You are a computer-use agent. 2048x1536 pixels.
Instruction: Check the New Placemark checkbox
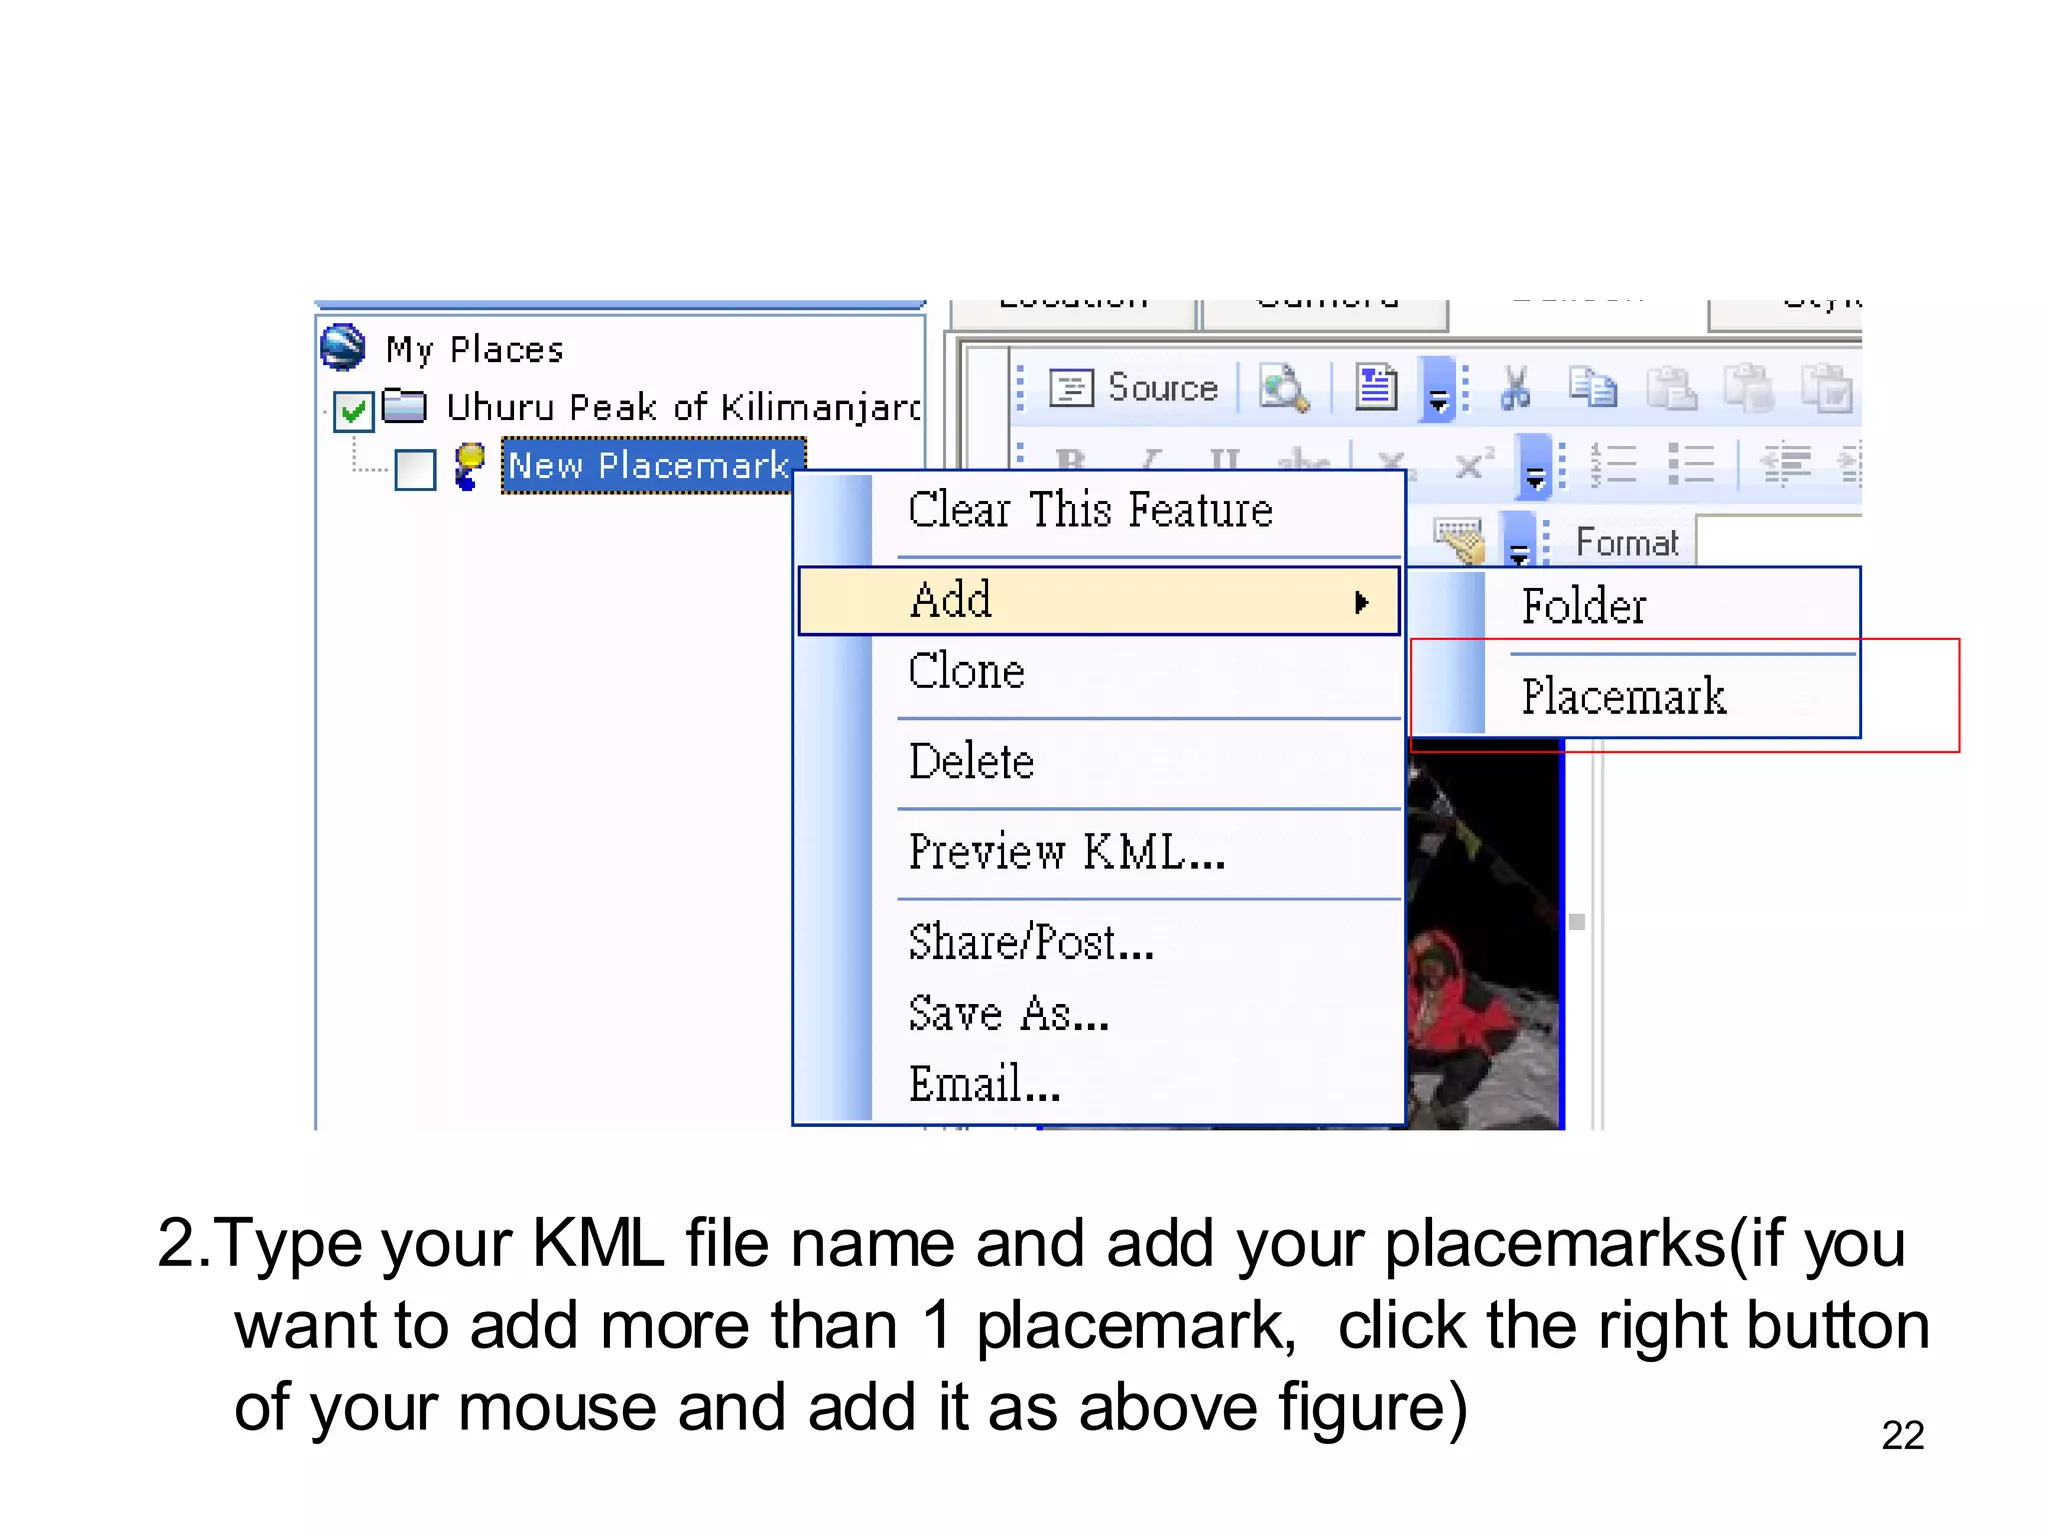tap(415, 469)
